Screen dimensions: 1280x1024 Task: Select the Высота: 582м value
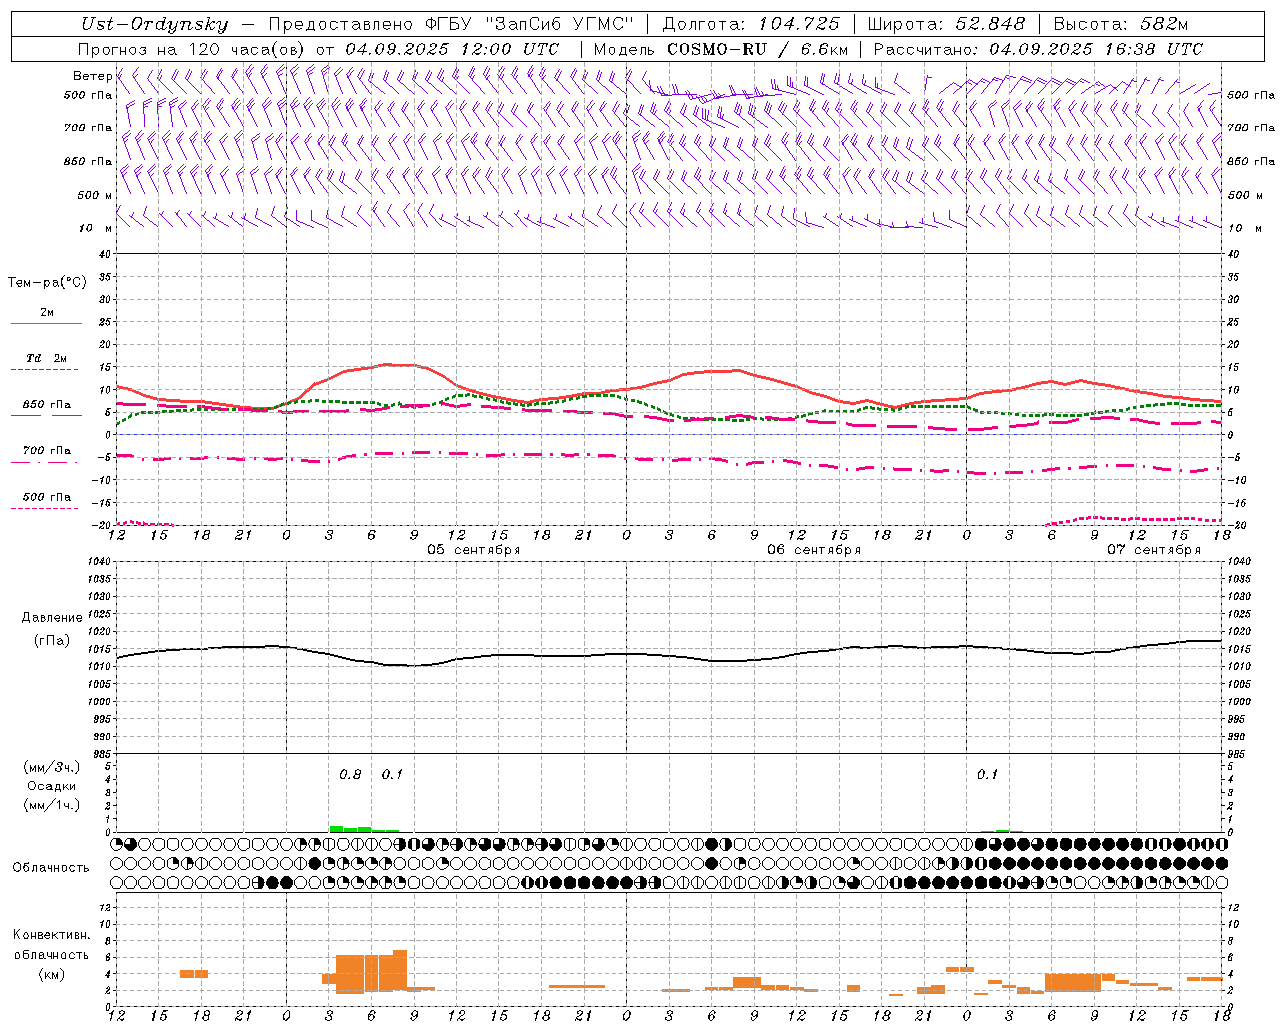pyautogui.click(x=1121, y=25)
